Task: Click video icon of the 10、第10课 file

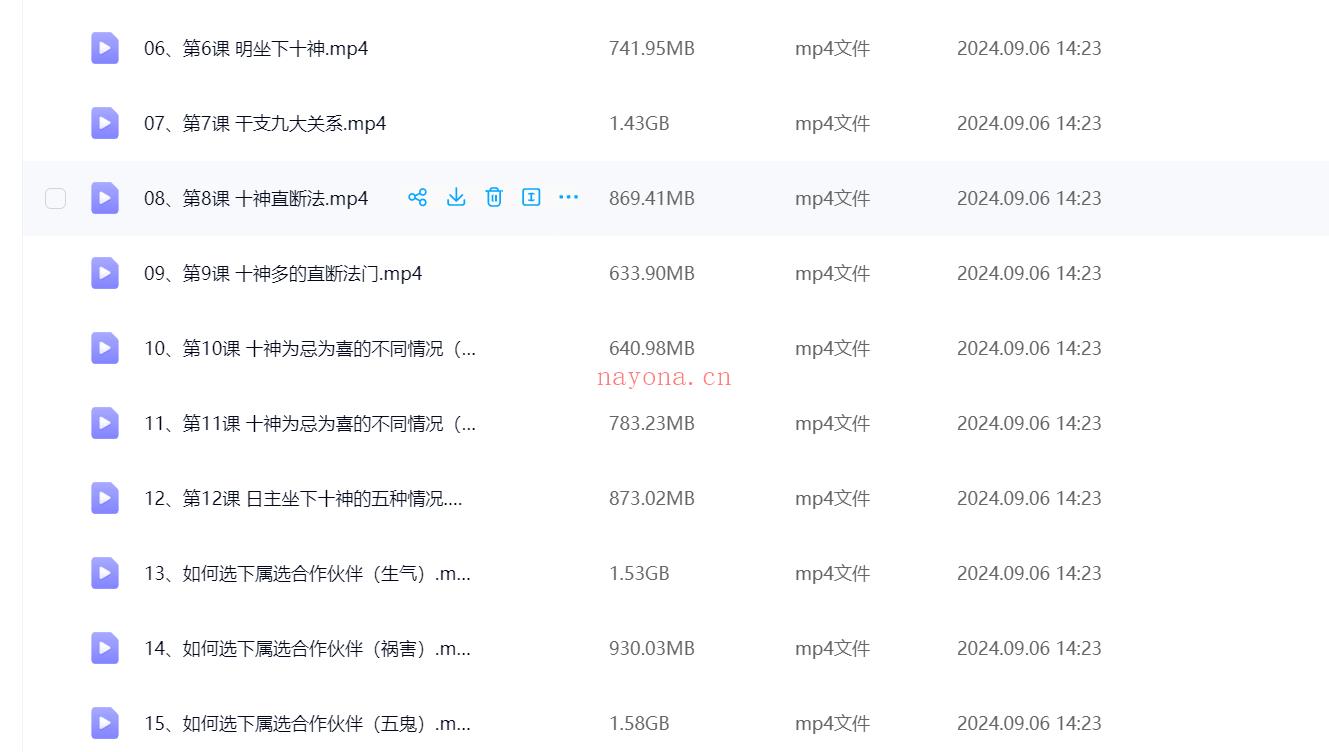Action: [x=105, y=348]
